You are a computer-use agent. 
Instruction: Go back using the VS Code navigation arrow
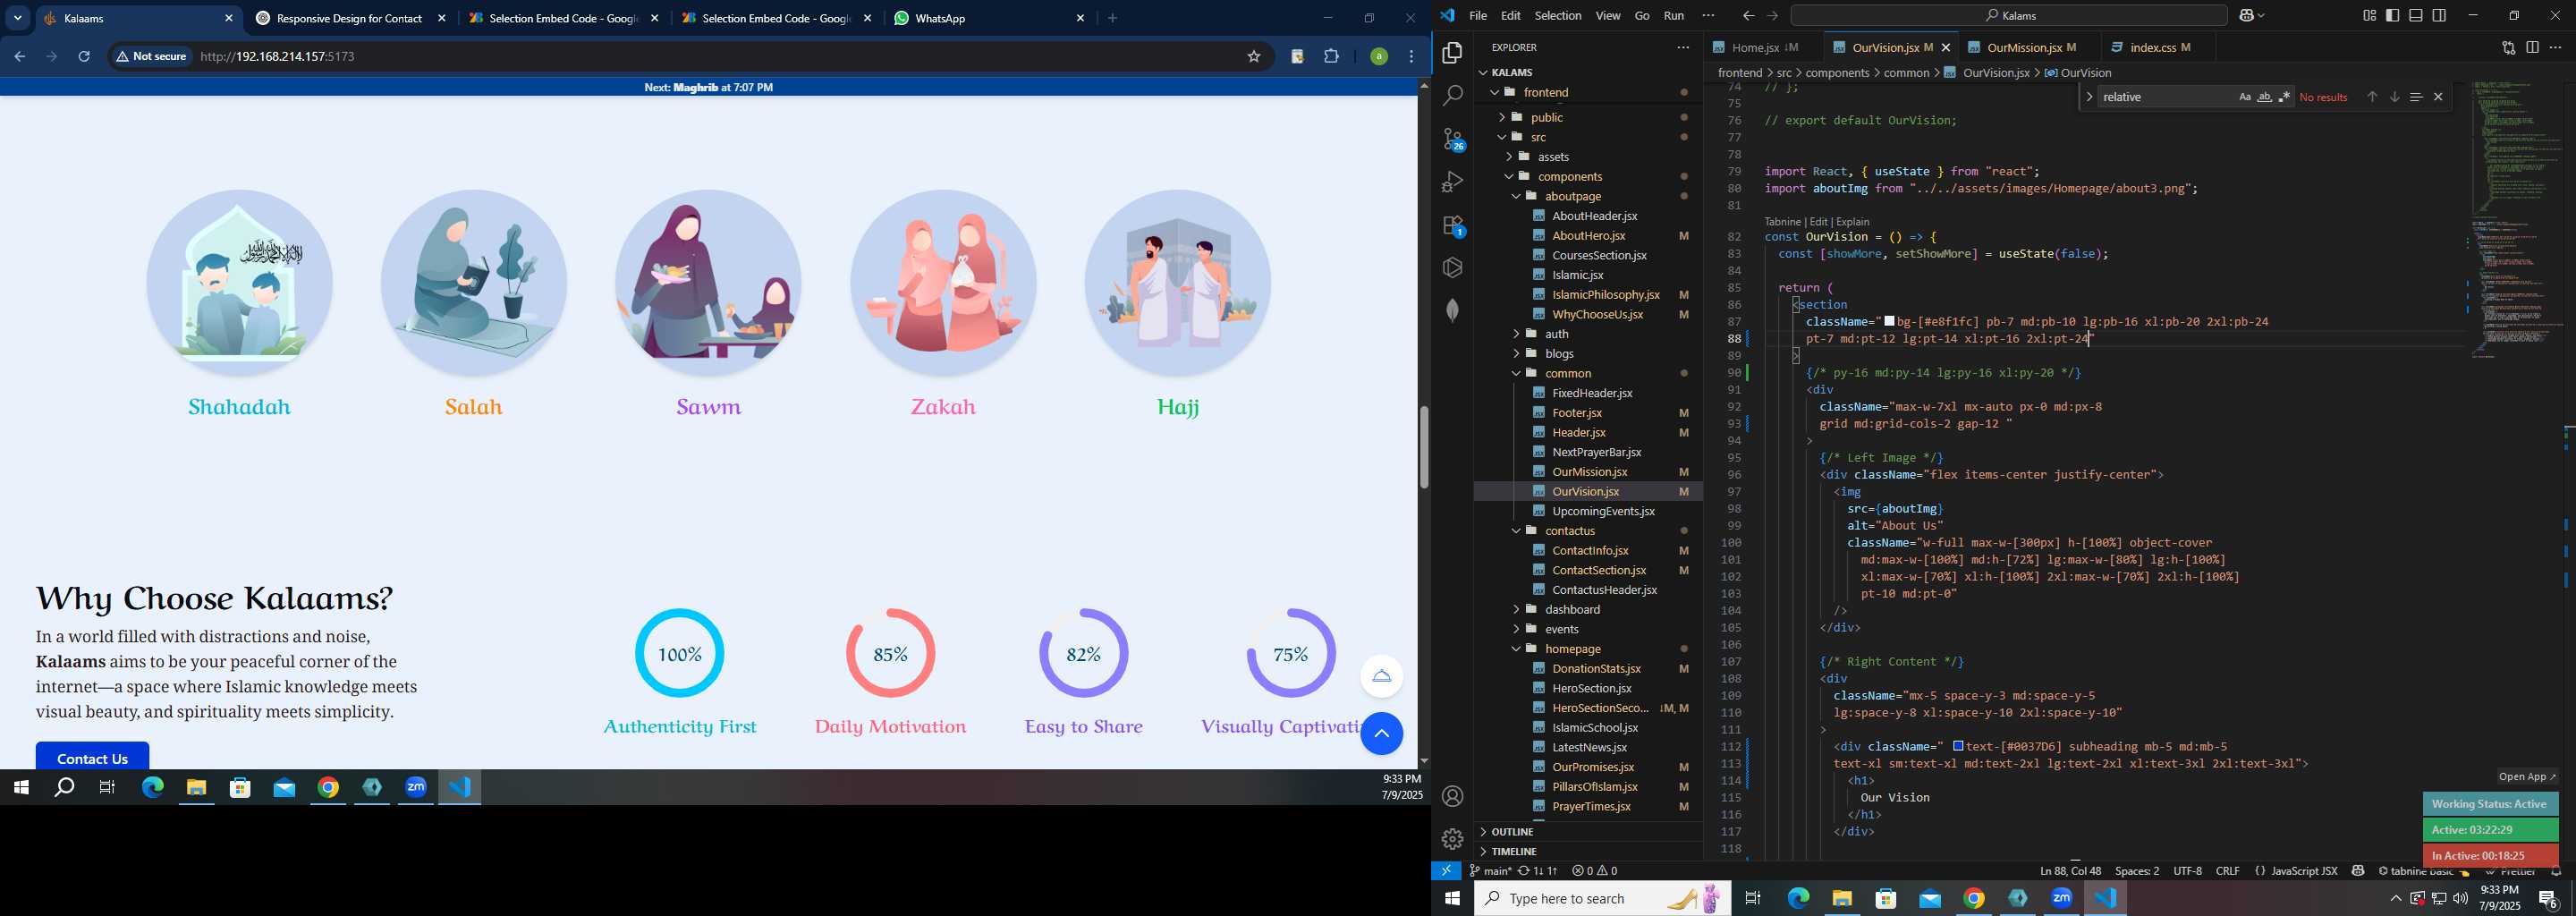tap(1748, 16)
